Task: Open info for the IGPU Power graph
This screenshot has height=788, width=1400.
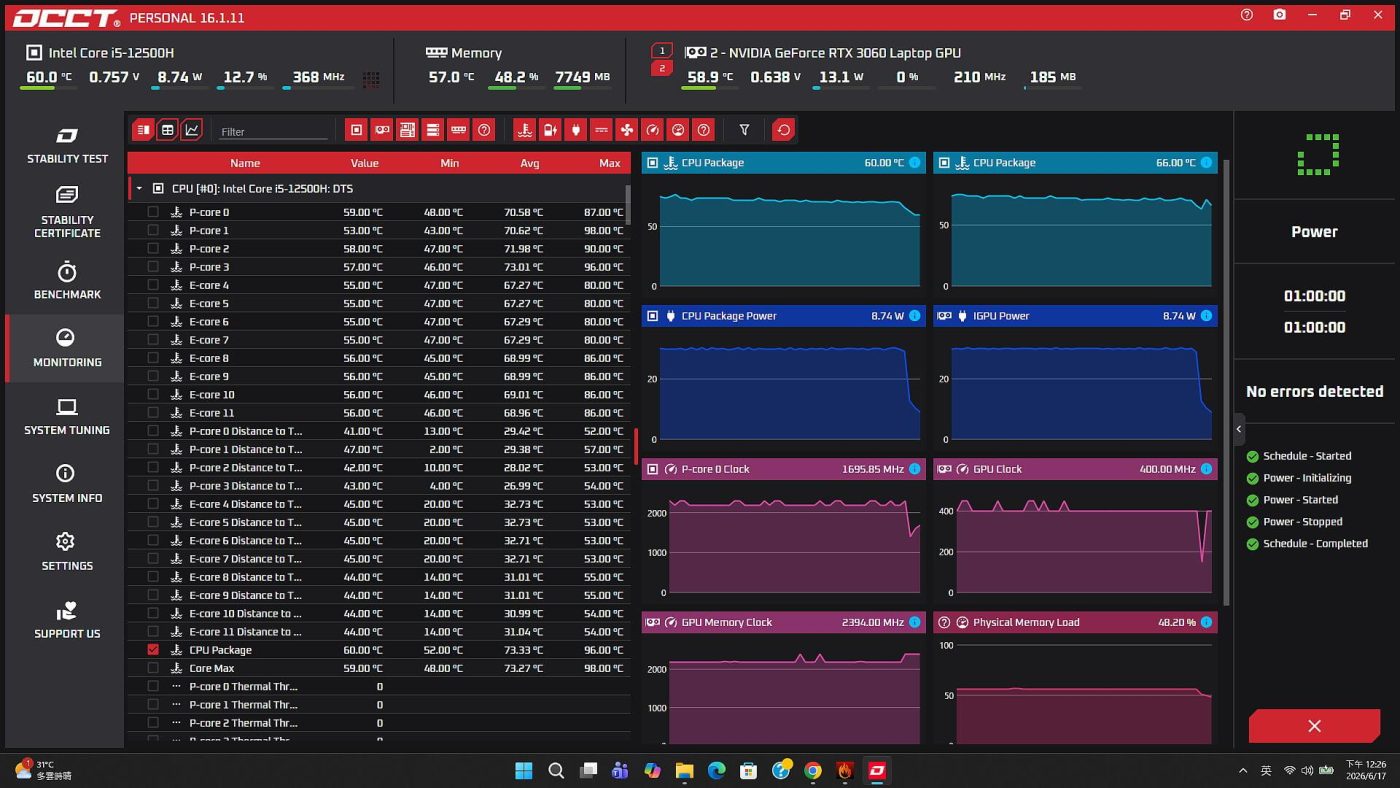Action: tap(1206, 316)
